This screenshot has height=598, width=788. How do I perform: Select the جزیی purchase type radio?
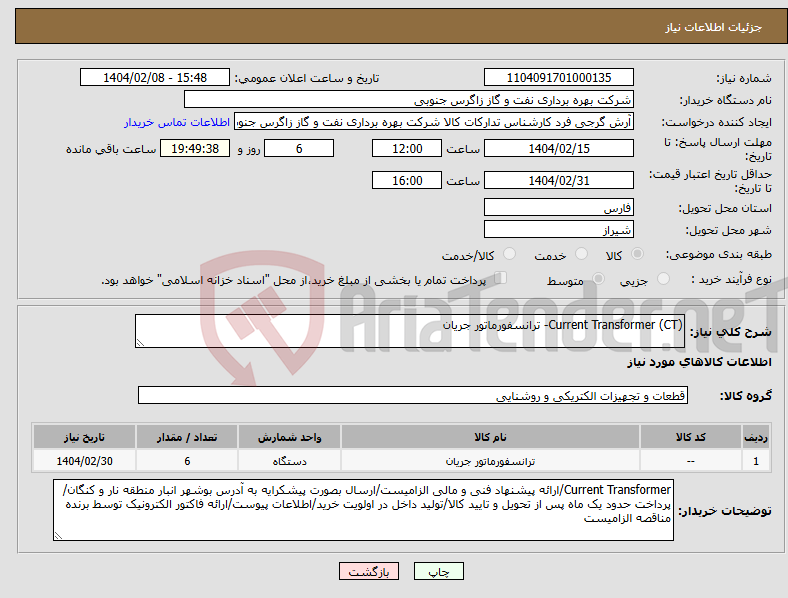coord(663,278)
